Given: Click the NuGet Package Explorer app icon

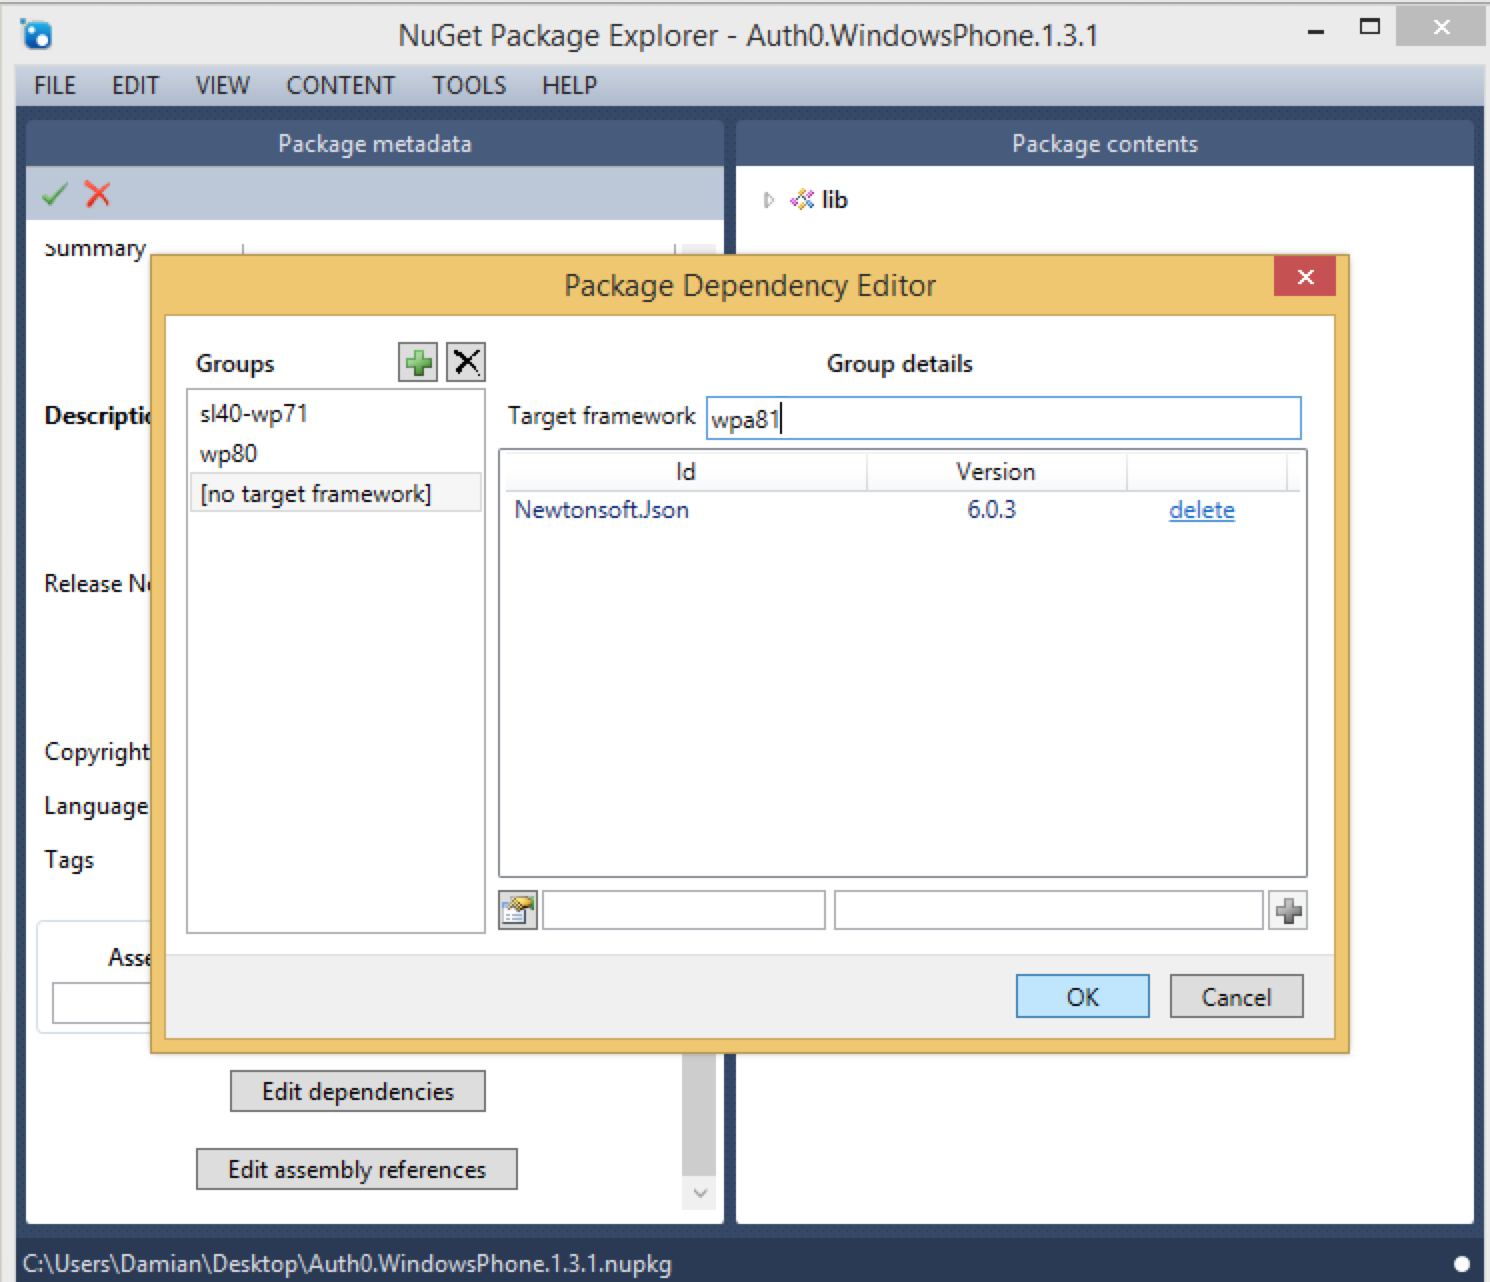Looking at the screenshot, I should [37, 35].
